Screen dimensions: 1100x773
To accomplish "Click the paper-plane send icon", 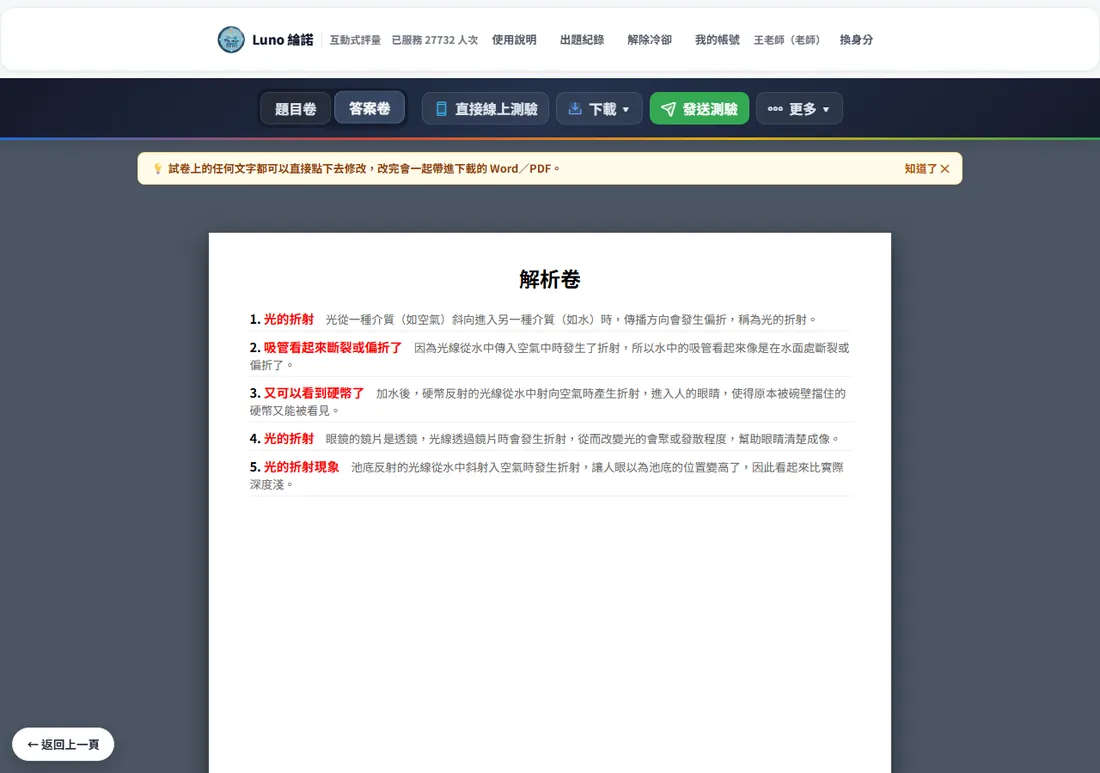I will click(669, 109).
